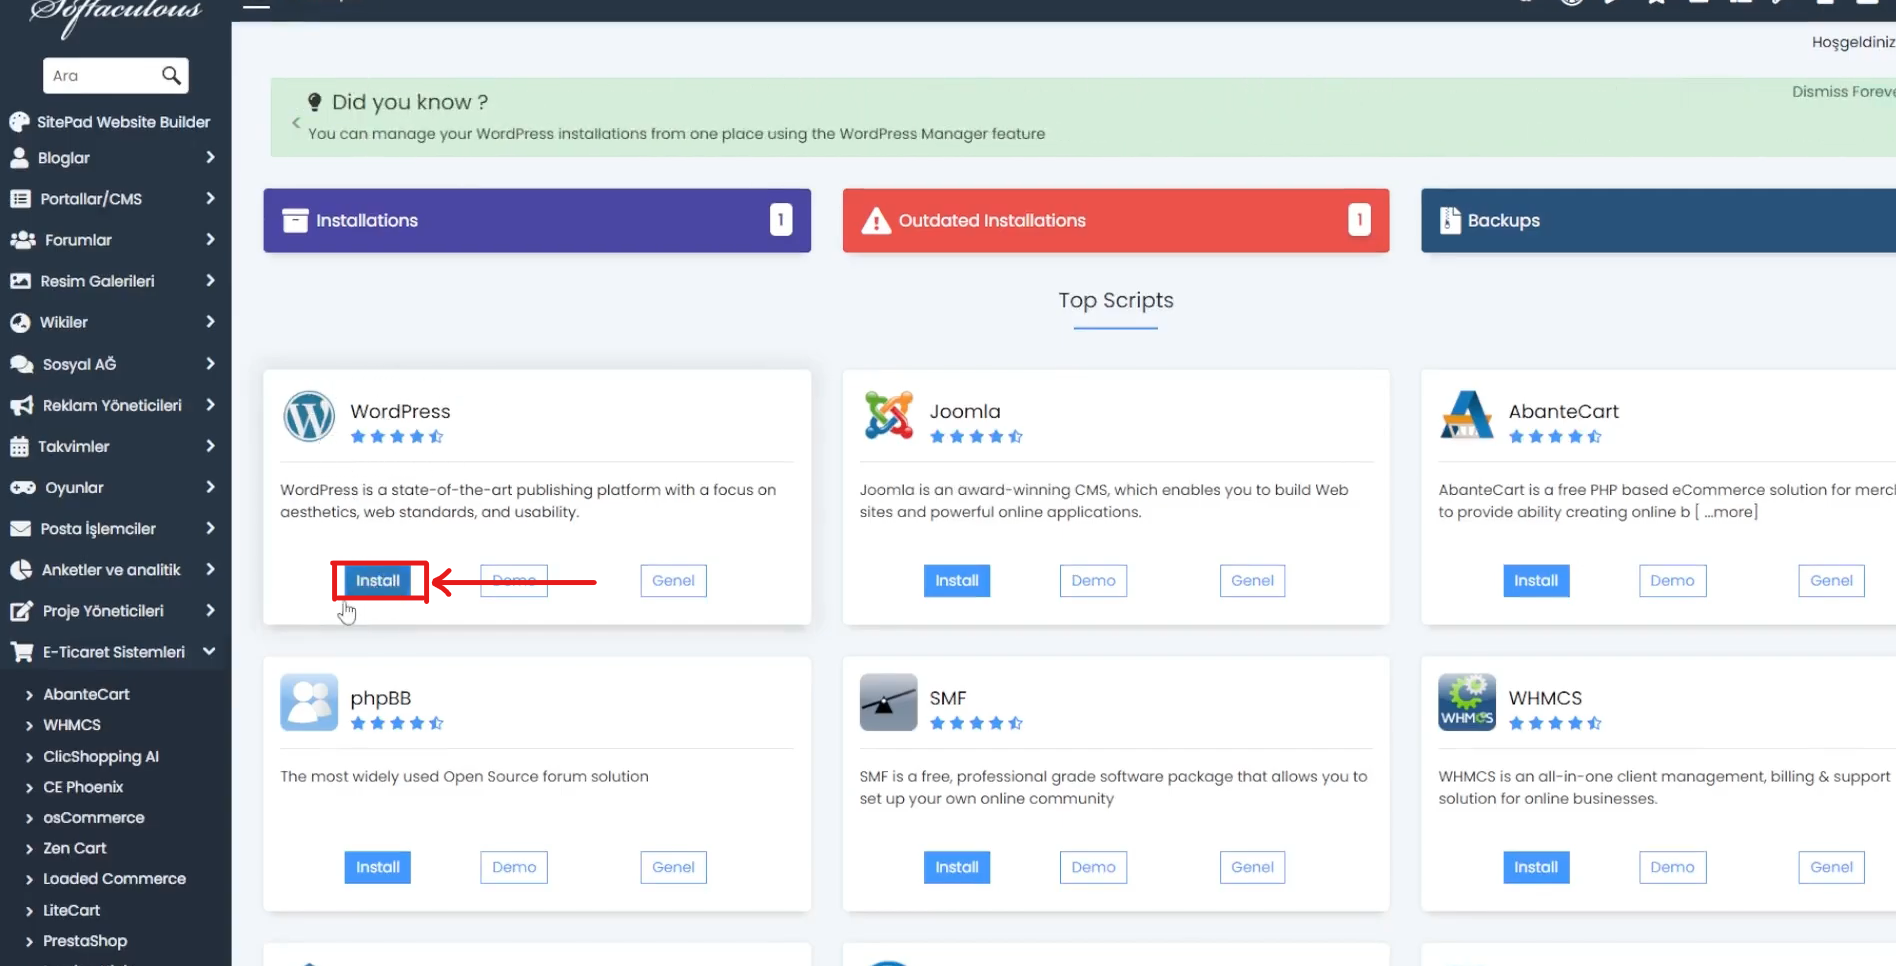Image resolution: width=1896 pixels, height=966 pixels.
Task: Click the SMF logo icon
Action: click(888, 702)
